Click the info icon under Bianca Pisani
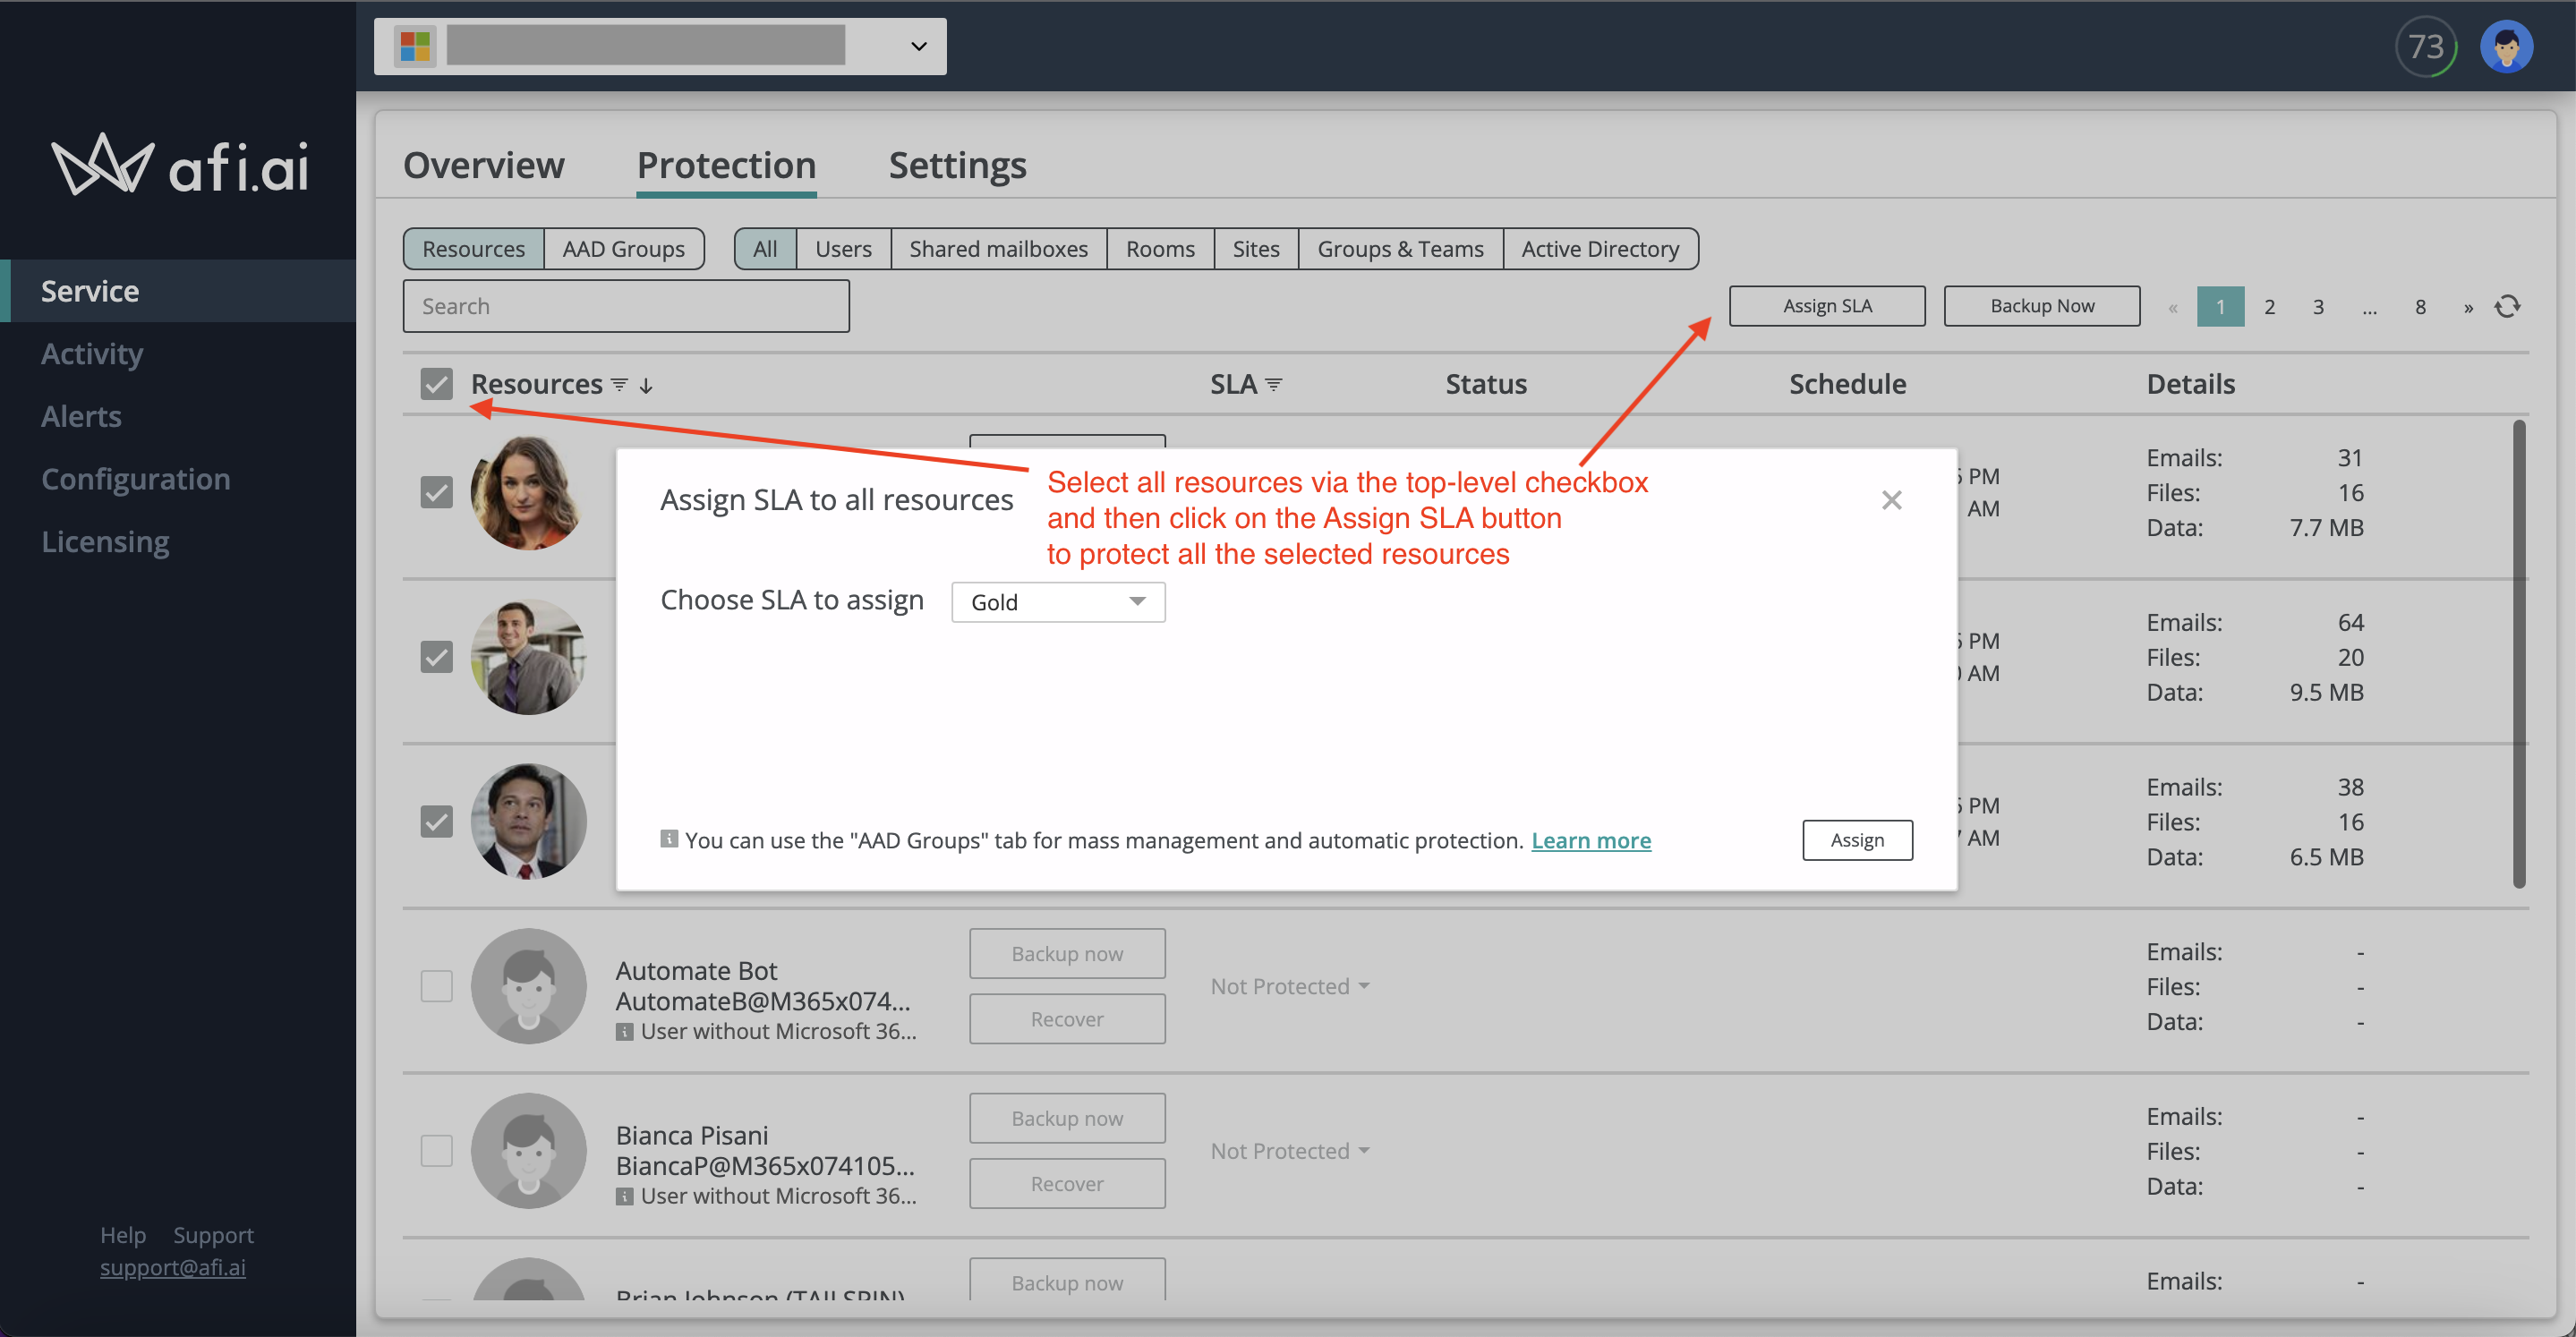The image size is (2576, 1337). (624, 1197)
